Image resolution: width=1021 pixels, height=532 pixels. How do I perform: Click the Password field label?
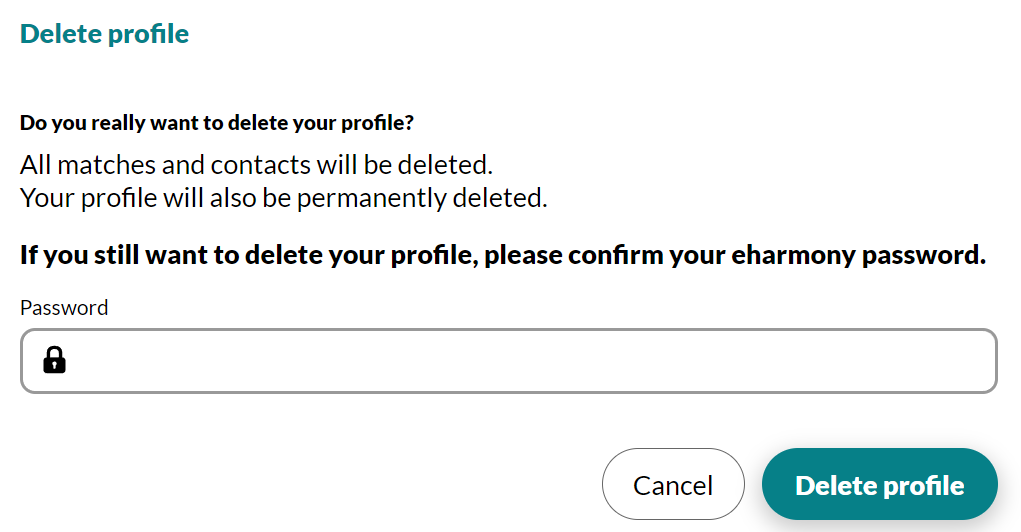point(64,307)
